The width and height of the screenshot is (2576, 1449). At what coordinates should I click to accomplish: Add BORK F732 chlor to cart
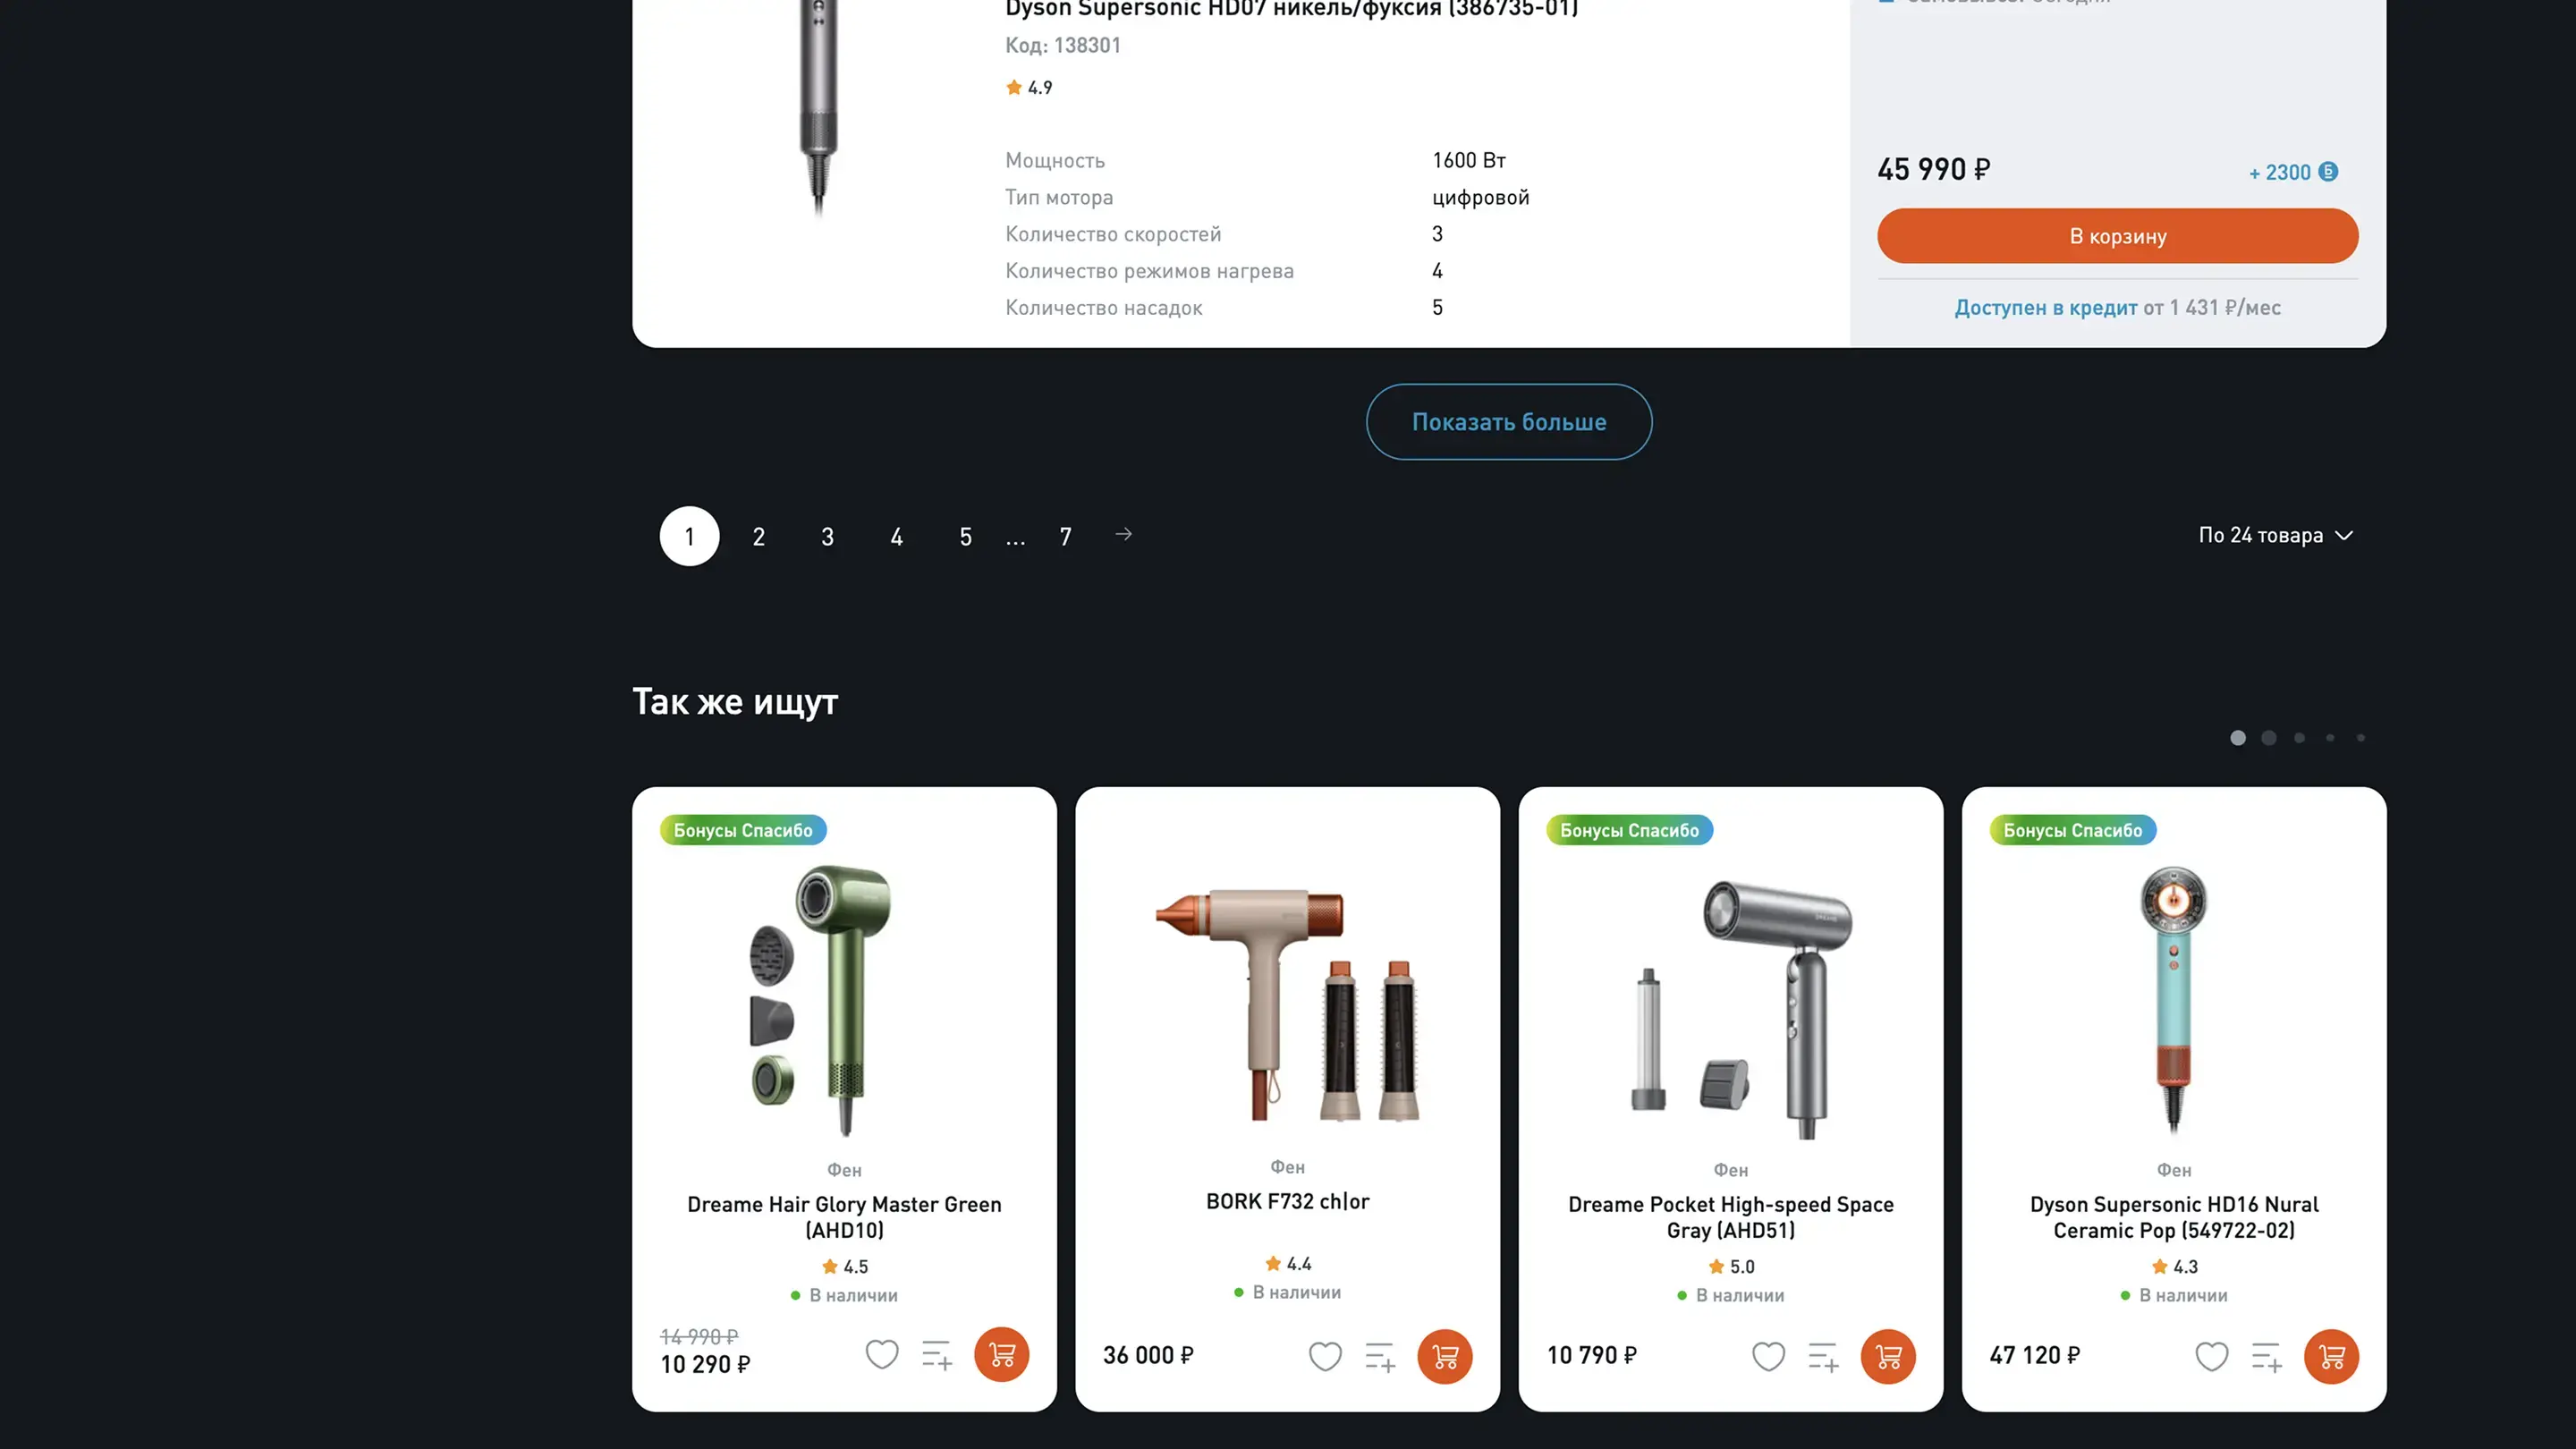1445,1356
